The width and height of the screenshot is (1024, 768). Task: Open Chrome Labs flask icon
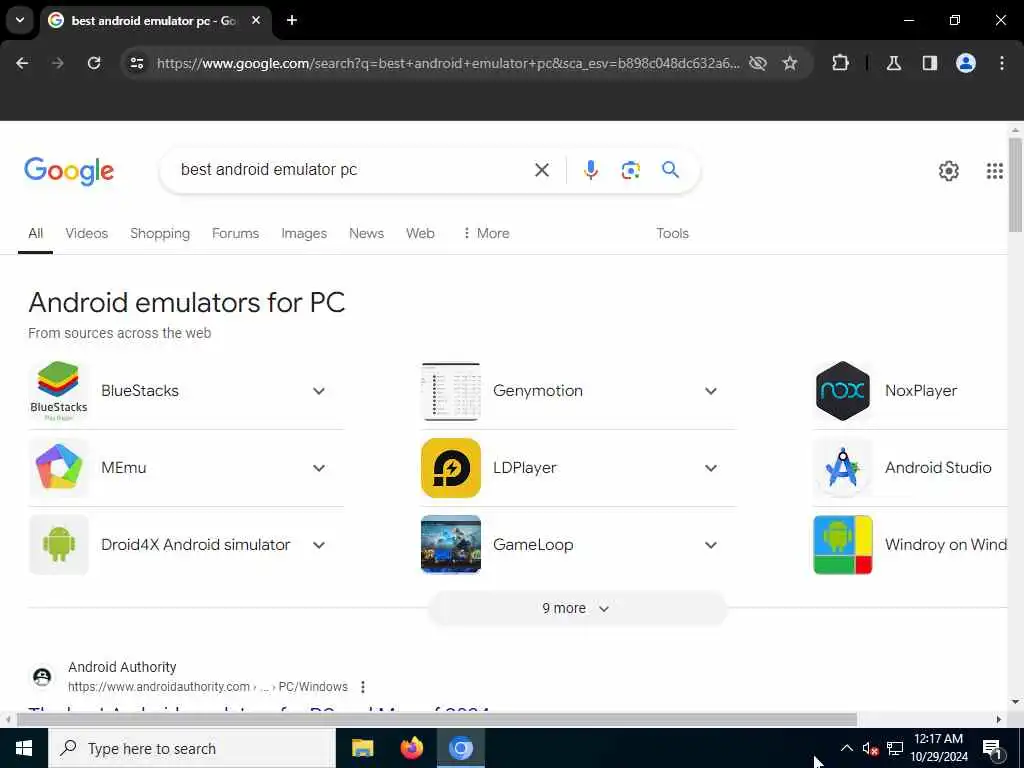[x=894, y=63]
